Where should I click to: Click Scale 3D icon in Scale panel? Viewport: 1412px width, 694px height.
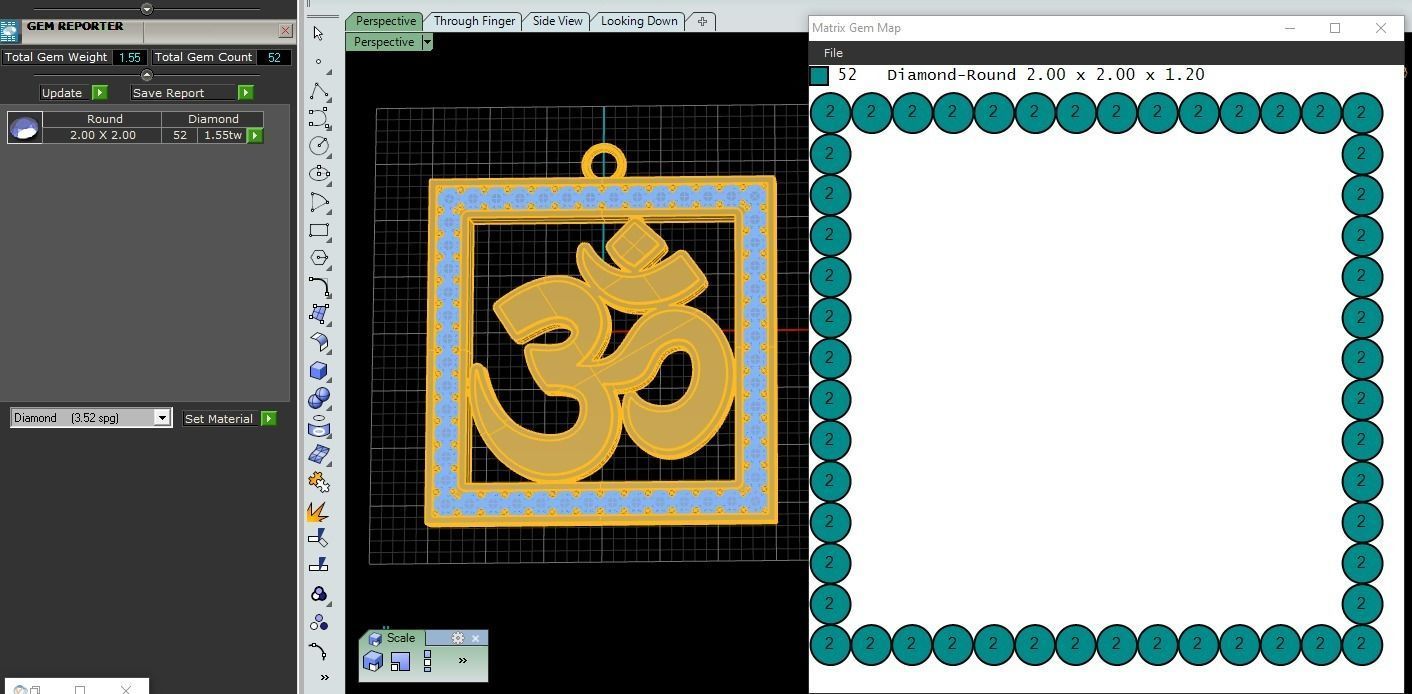(373, 661)
